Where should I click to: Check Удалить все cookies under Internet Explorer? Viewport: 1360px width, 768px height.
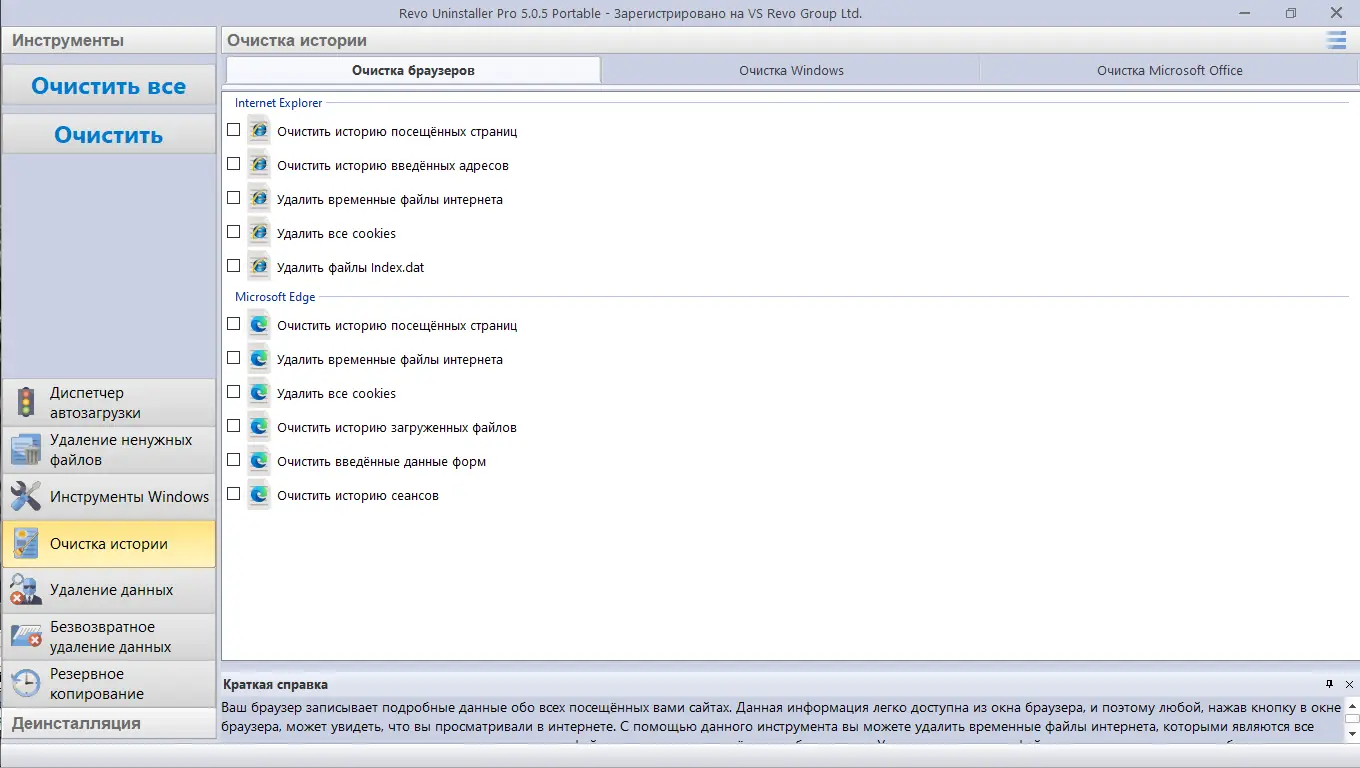[x=233, y=231]
